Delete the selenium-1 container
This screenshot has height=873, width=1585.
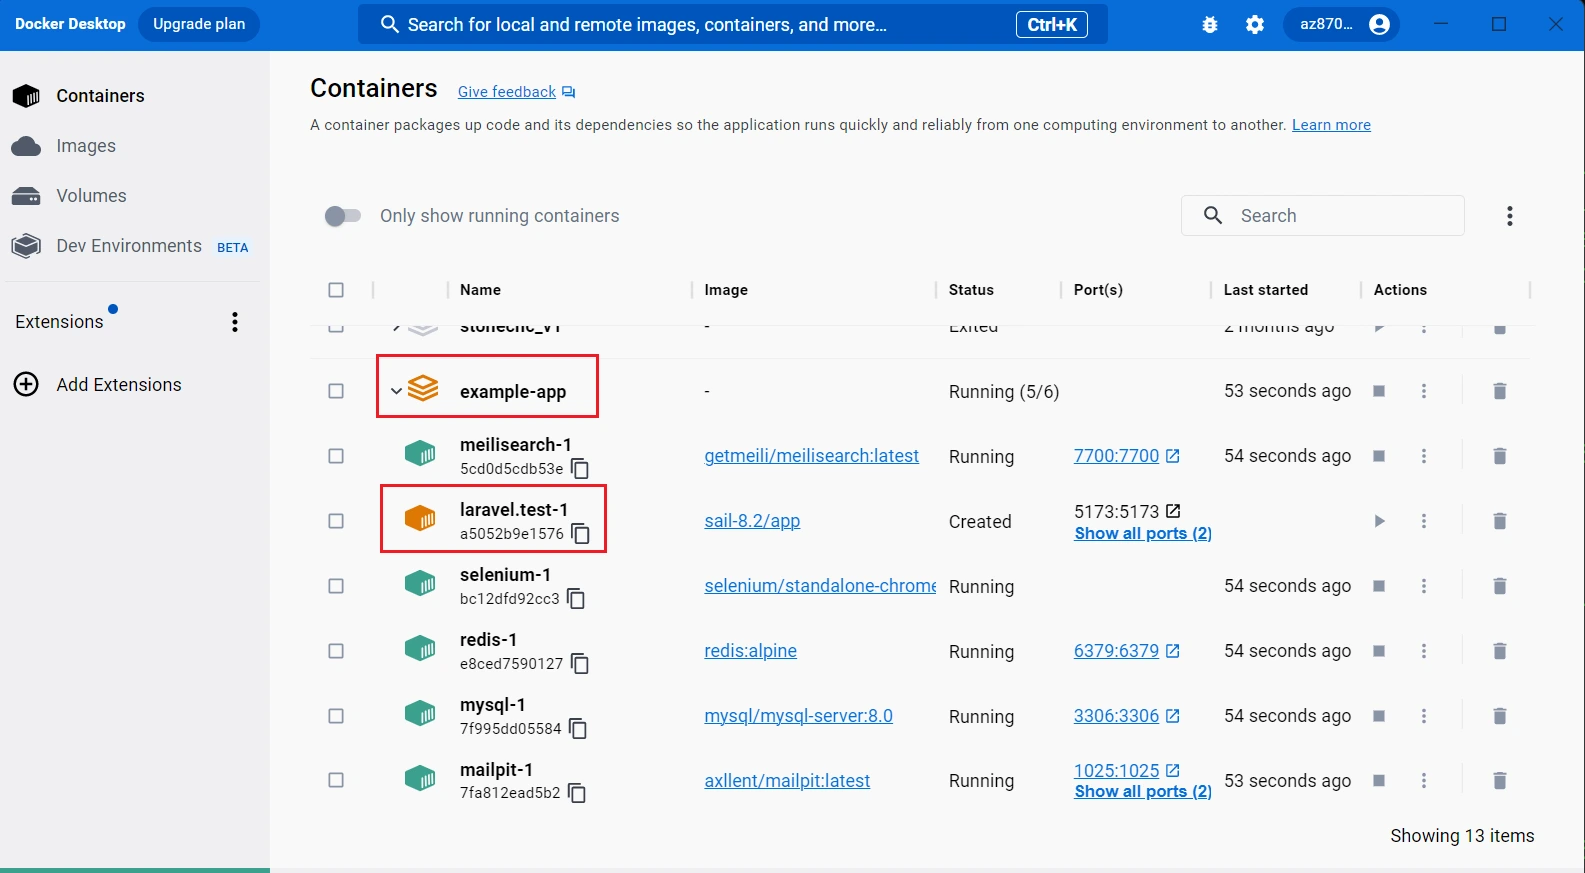(1499, 586)
